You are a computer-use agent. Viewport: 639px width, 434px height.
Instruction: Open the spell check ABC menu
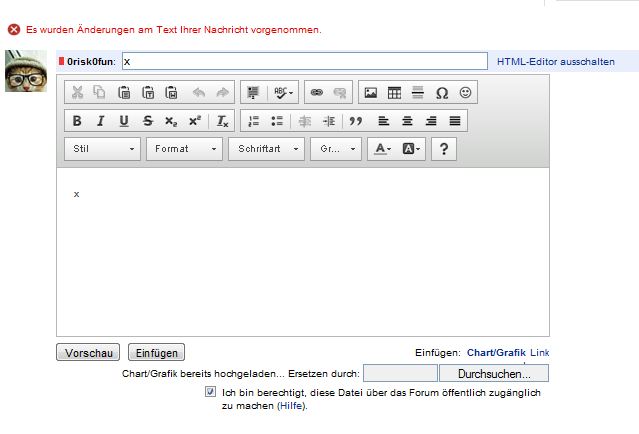(283, 93)
